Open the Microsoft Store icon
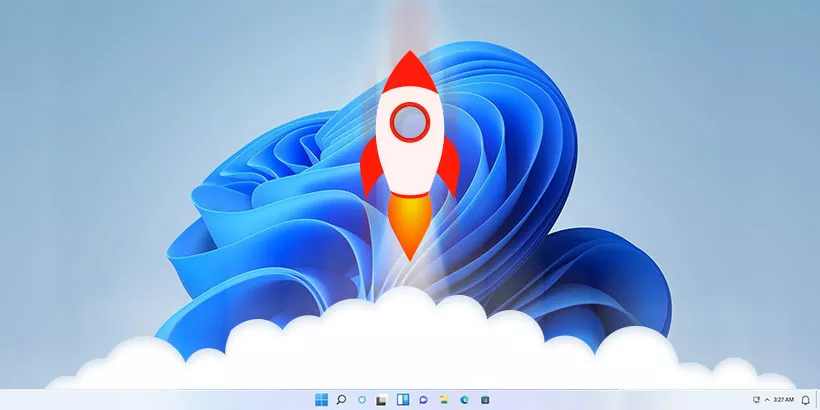Image resolution: width=820 pixels, height=410 pixels. [485, 400]
